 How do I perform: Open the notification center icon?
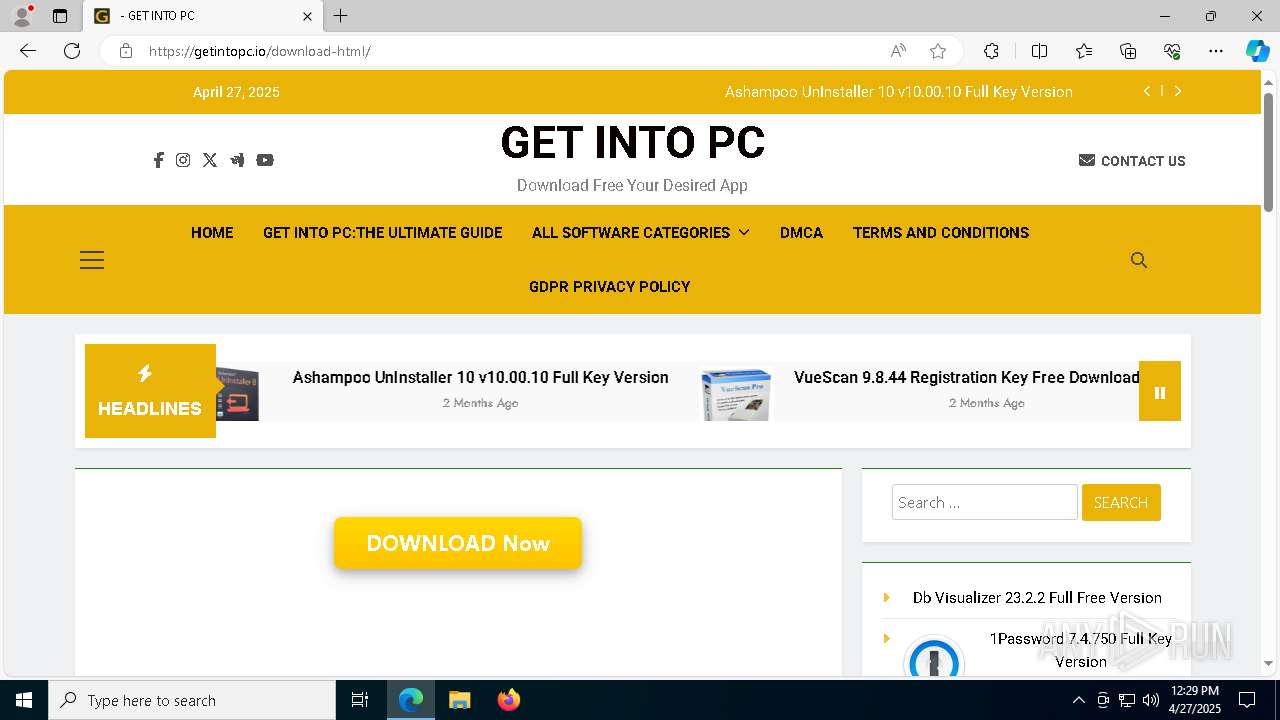pyautogui.click(x=1247, y=700)
